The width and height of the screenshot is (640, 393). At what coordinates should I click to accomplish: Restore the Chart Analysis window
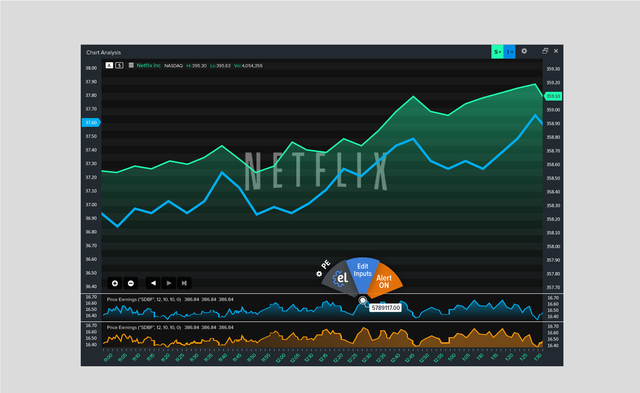coord(545,51)
